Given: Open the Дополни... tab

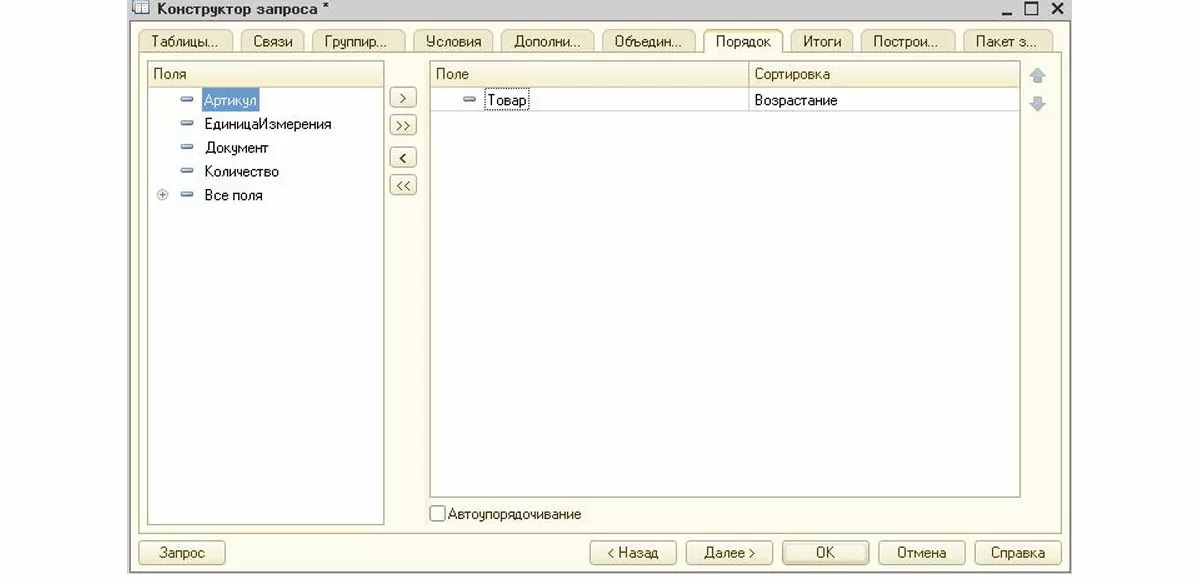Looking at the screenshot, I should click(x=547, y=42).
